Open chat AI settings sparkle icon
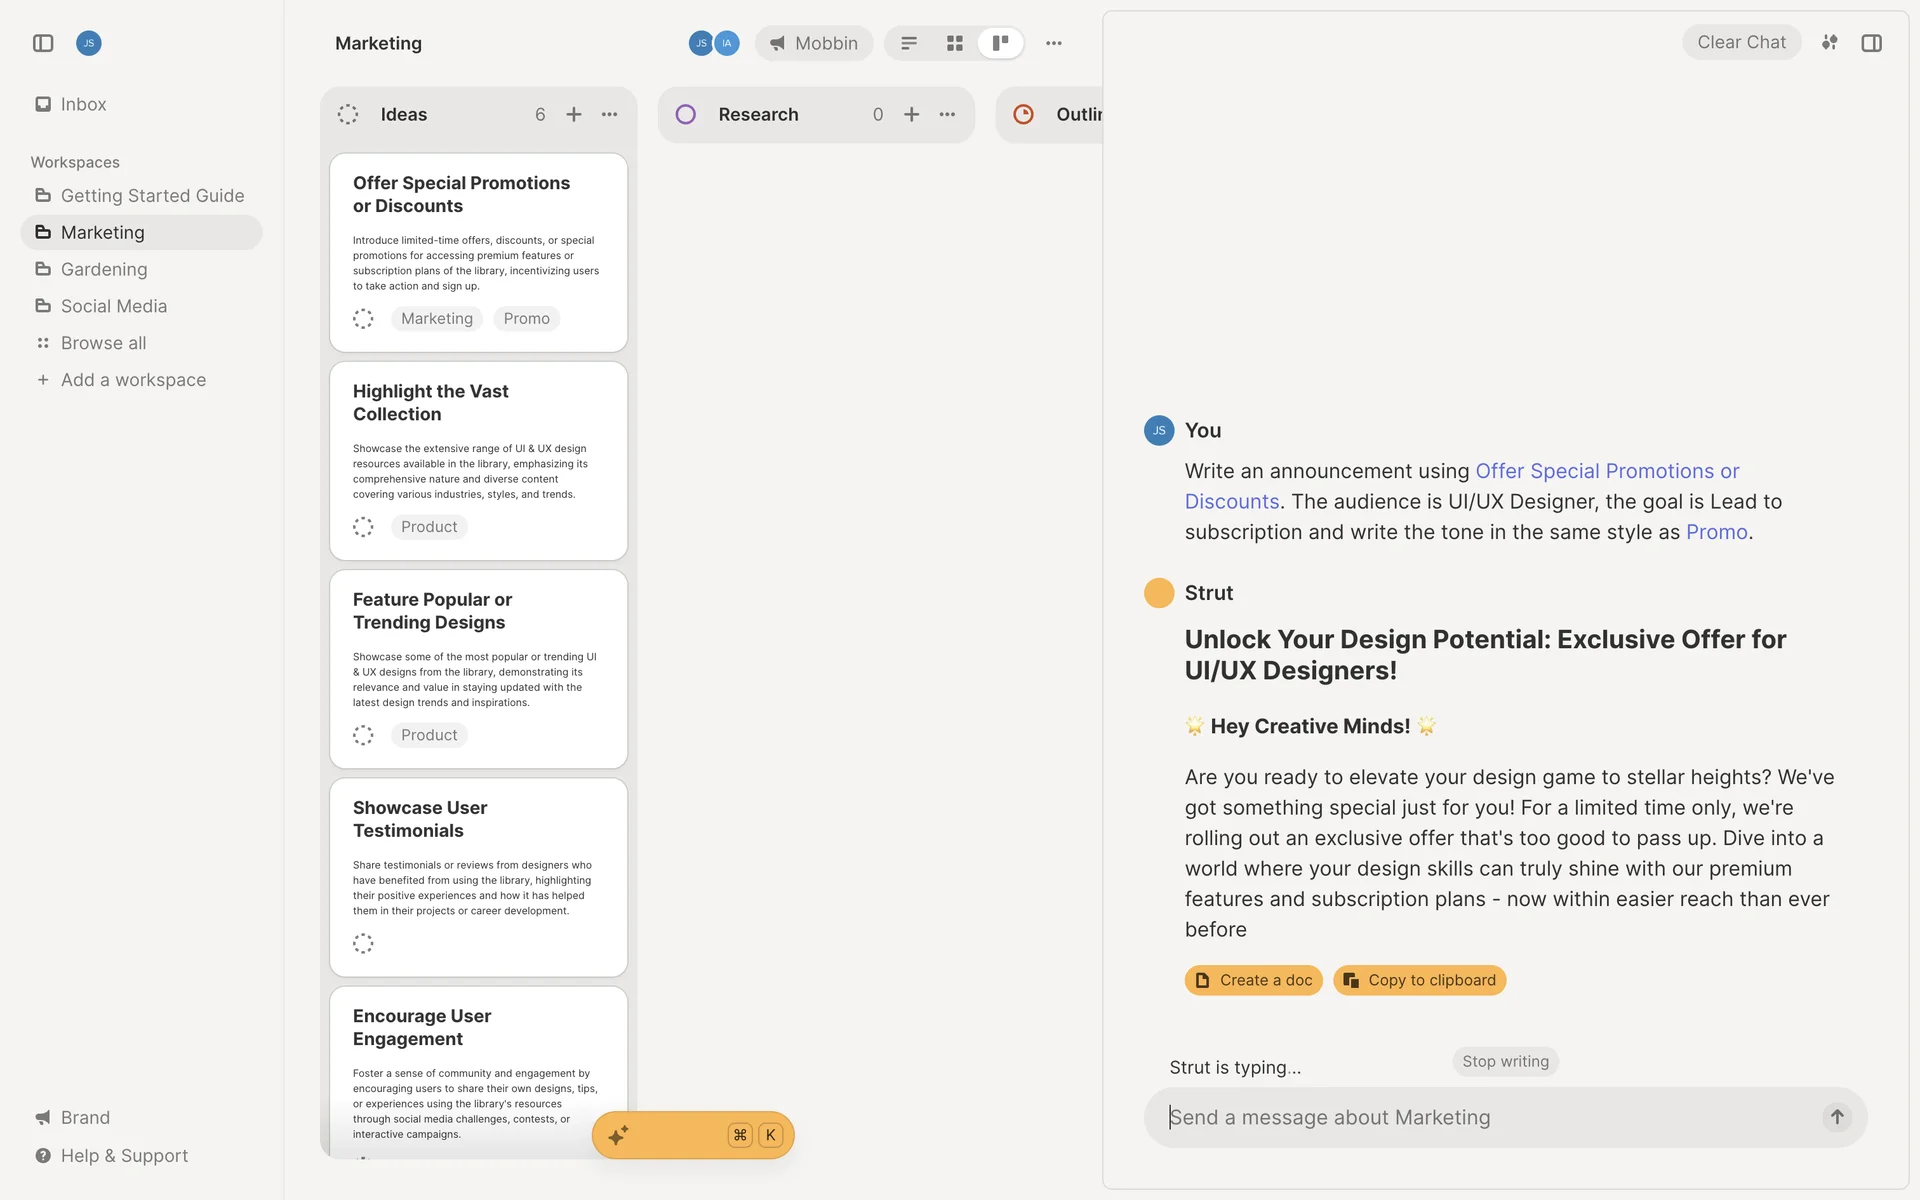The width and height of the screenshot is (1920, 1200). pos(1829,43)
